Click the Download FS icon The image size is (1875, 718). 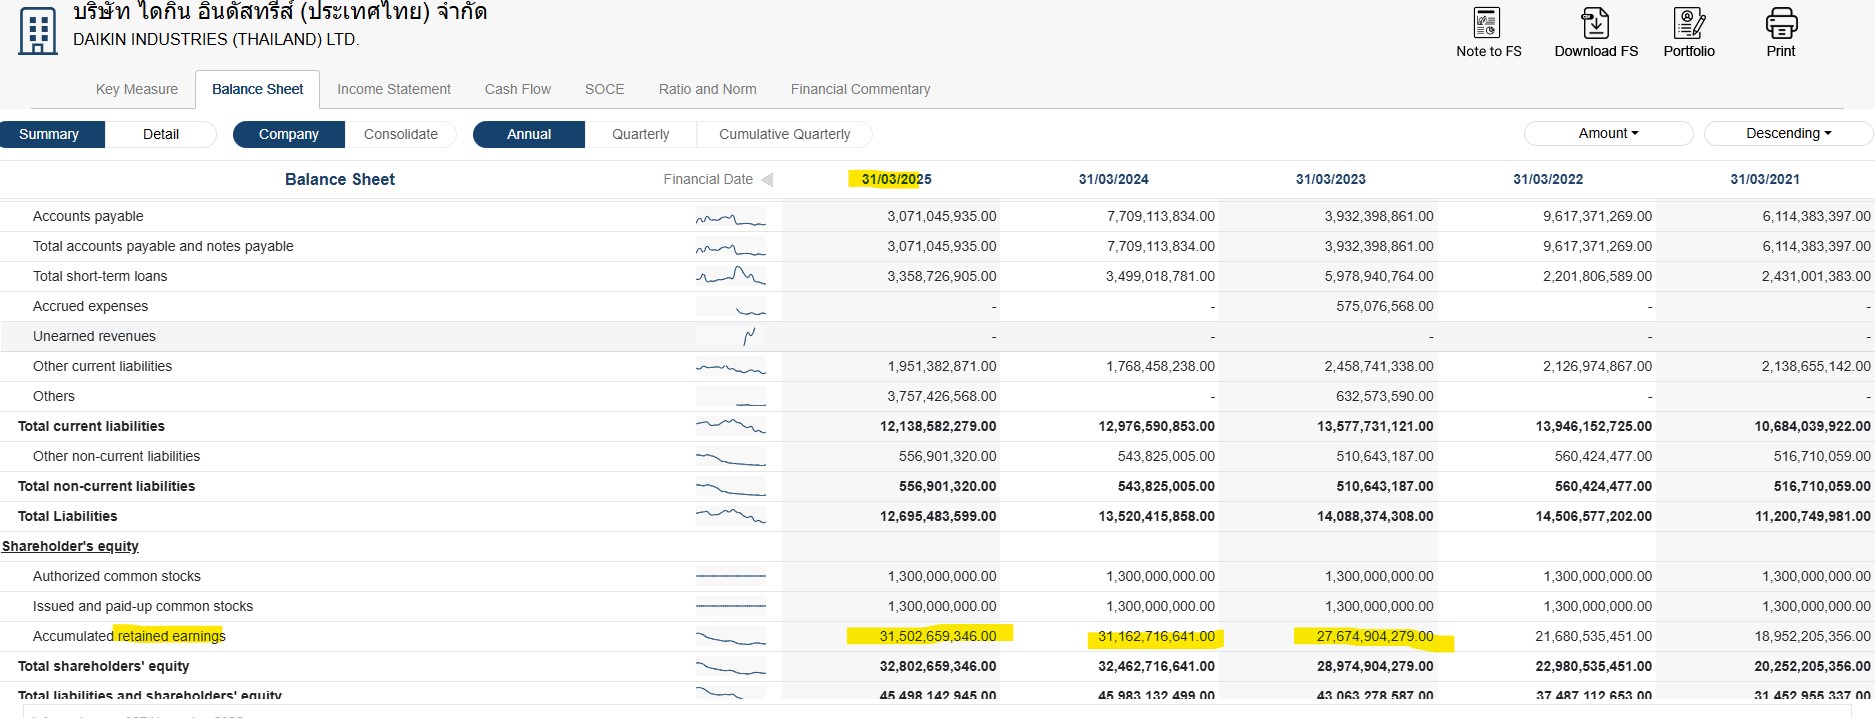point(1595,23)
